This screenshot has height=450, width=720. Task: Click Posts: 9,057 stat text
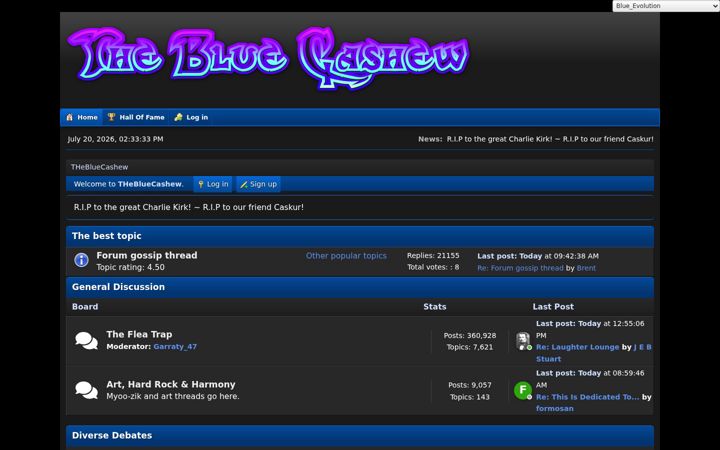[x=470, y=385]
